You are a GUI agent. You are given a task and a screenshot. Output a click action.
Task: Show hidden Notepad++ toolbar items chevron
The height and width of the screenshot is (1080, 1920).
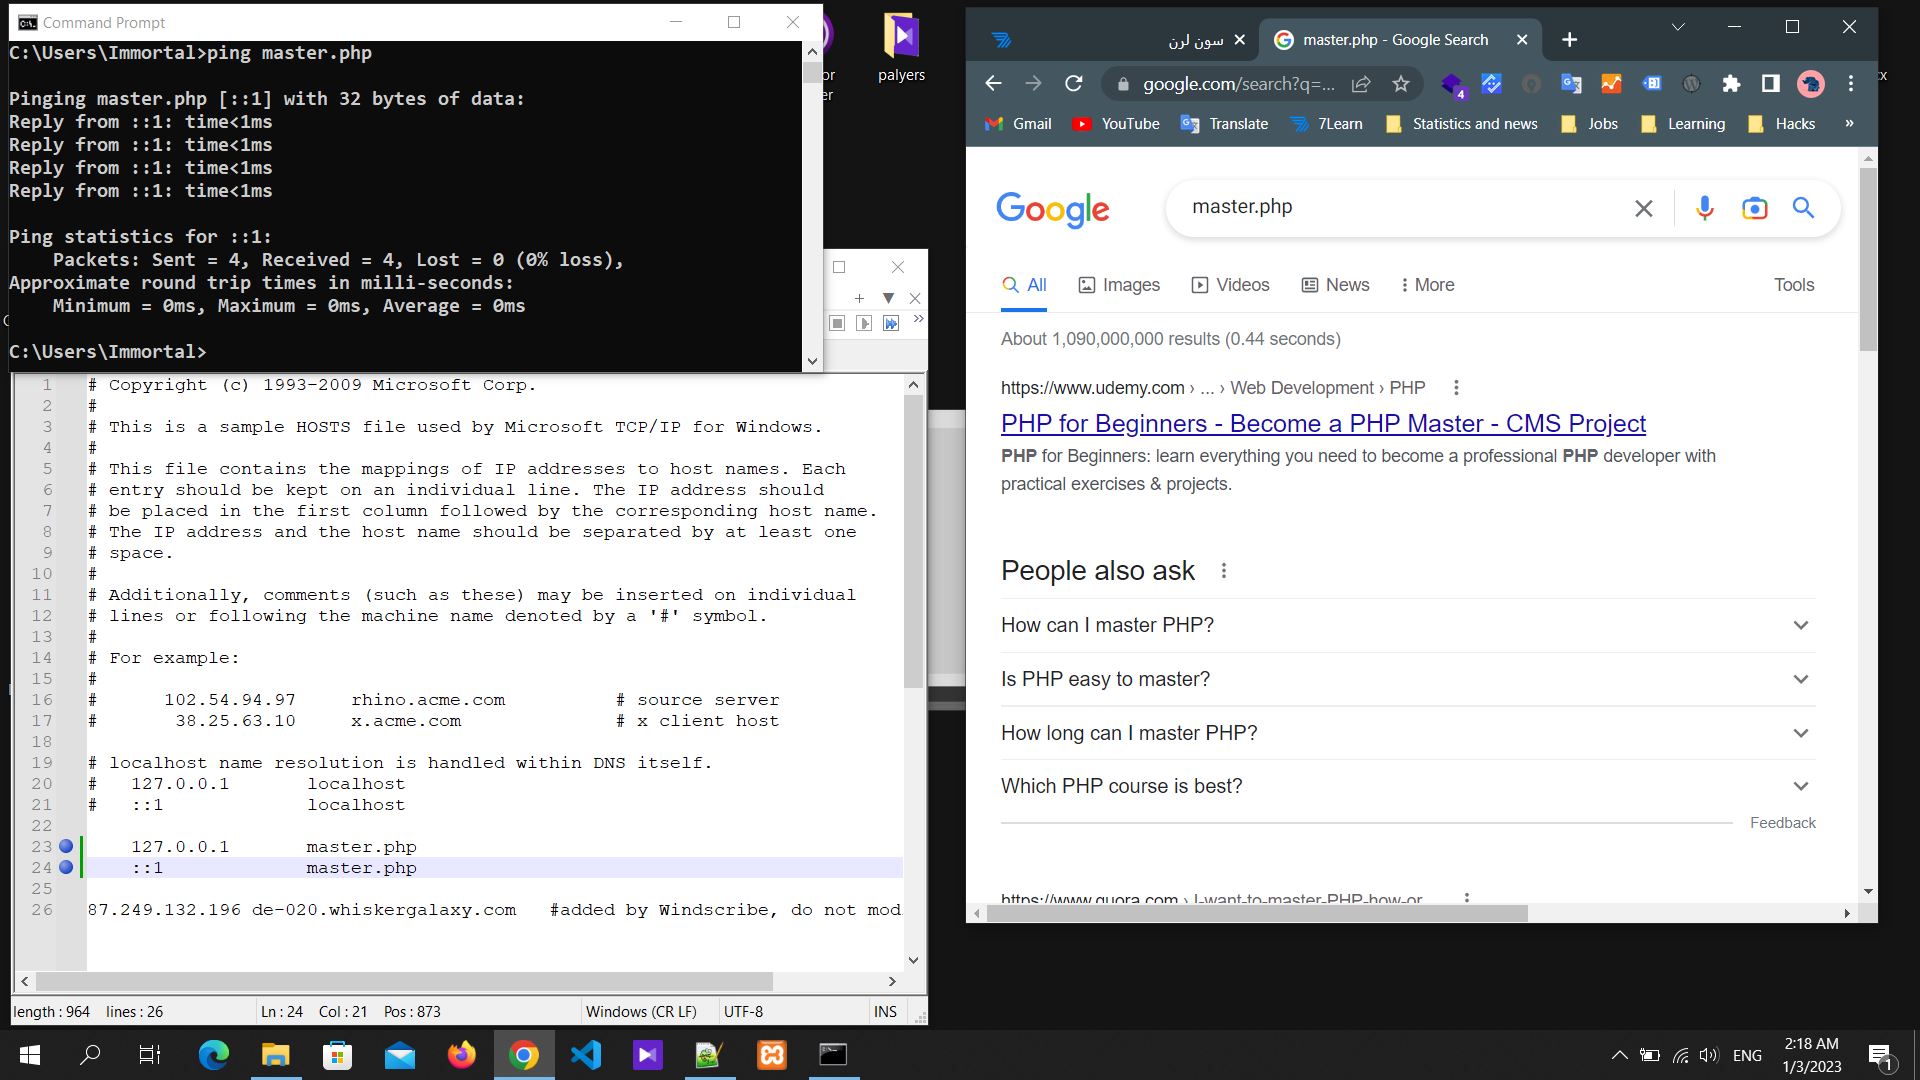click(918, 319)
